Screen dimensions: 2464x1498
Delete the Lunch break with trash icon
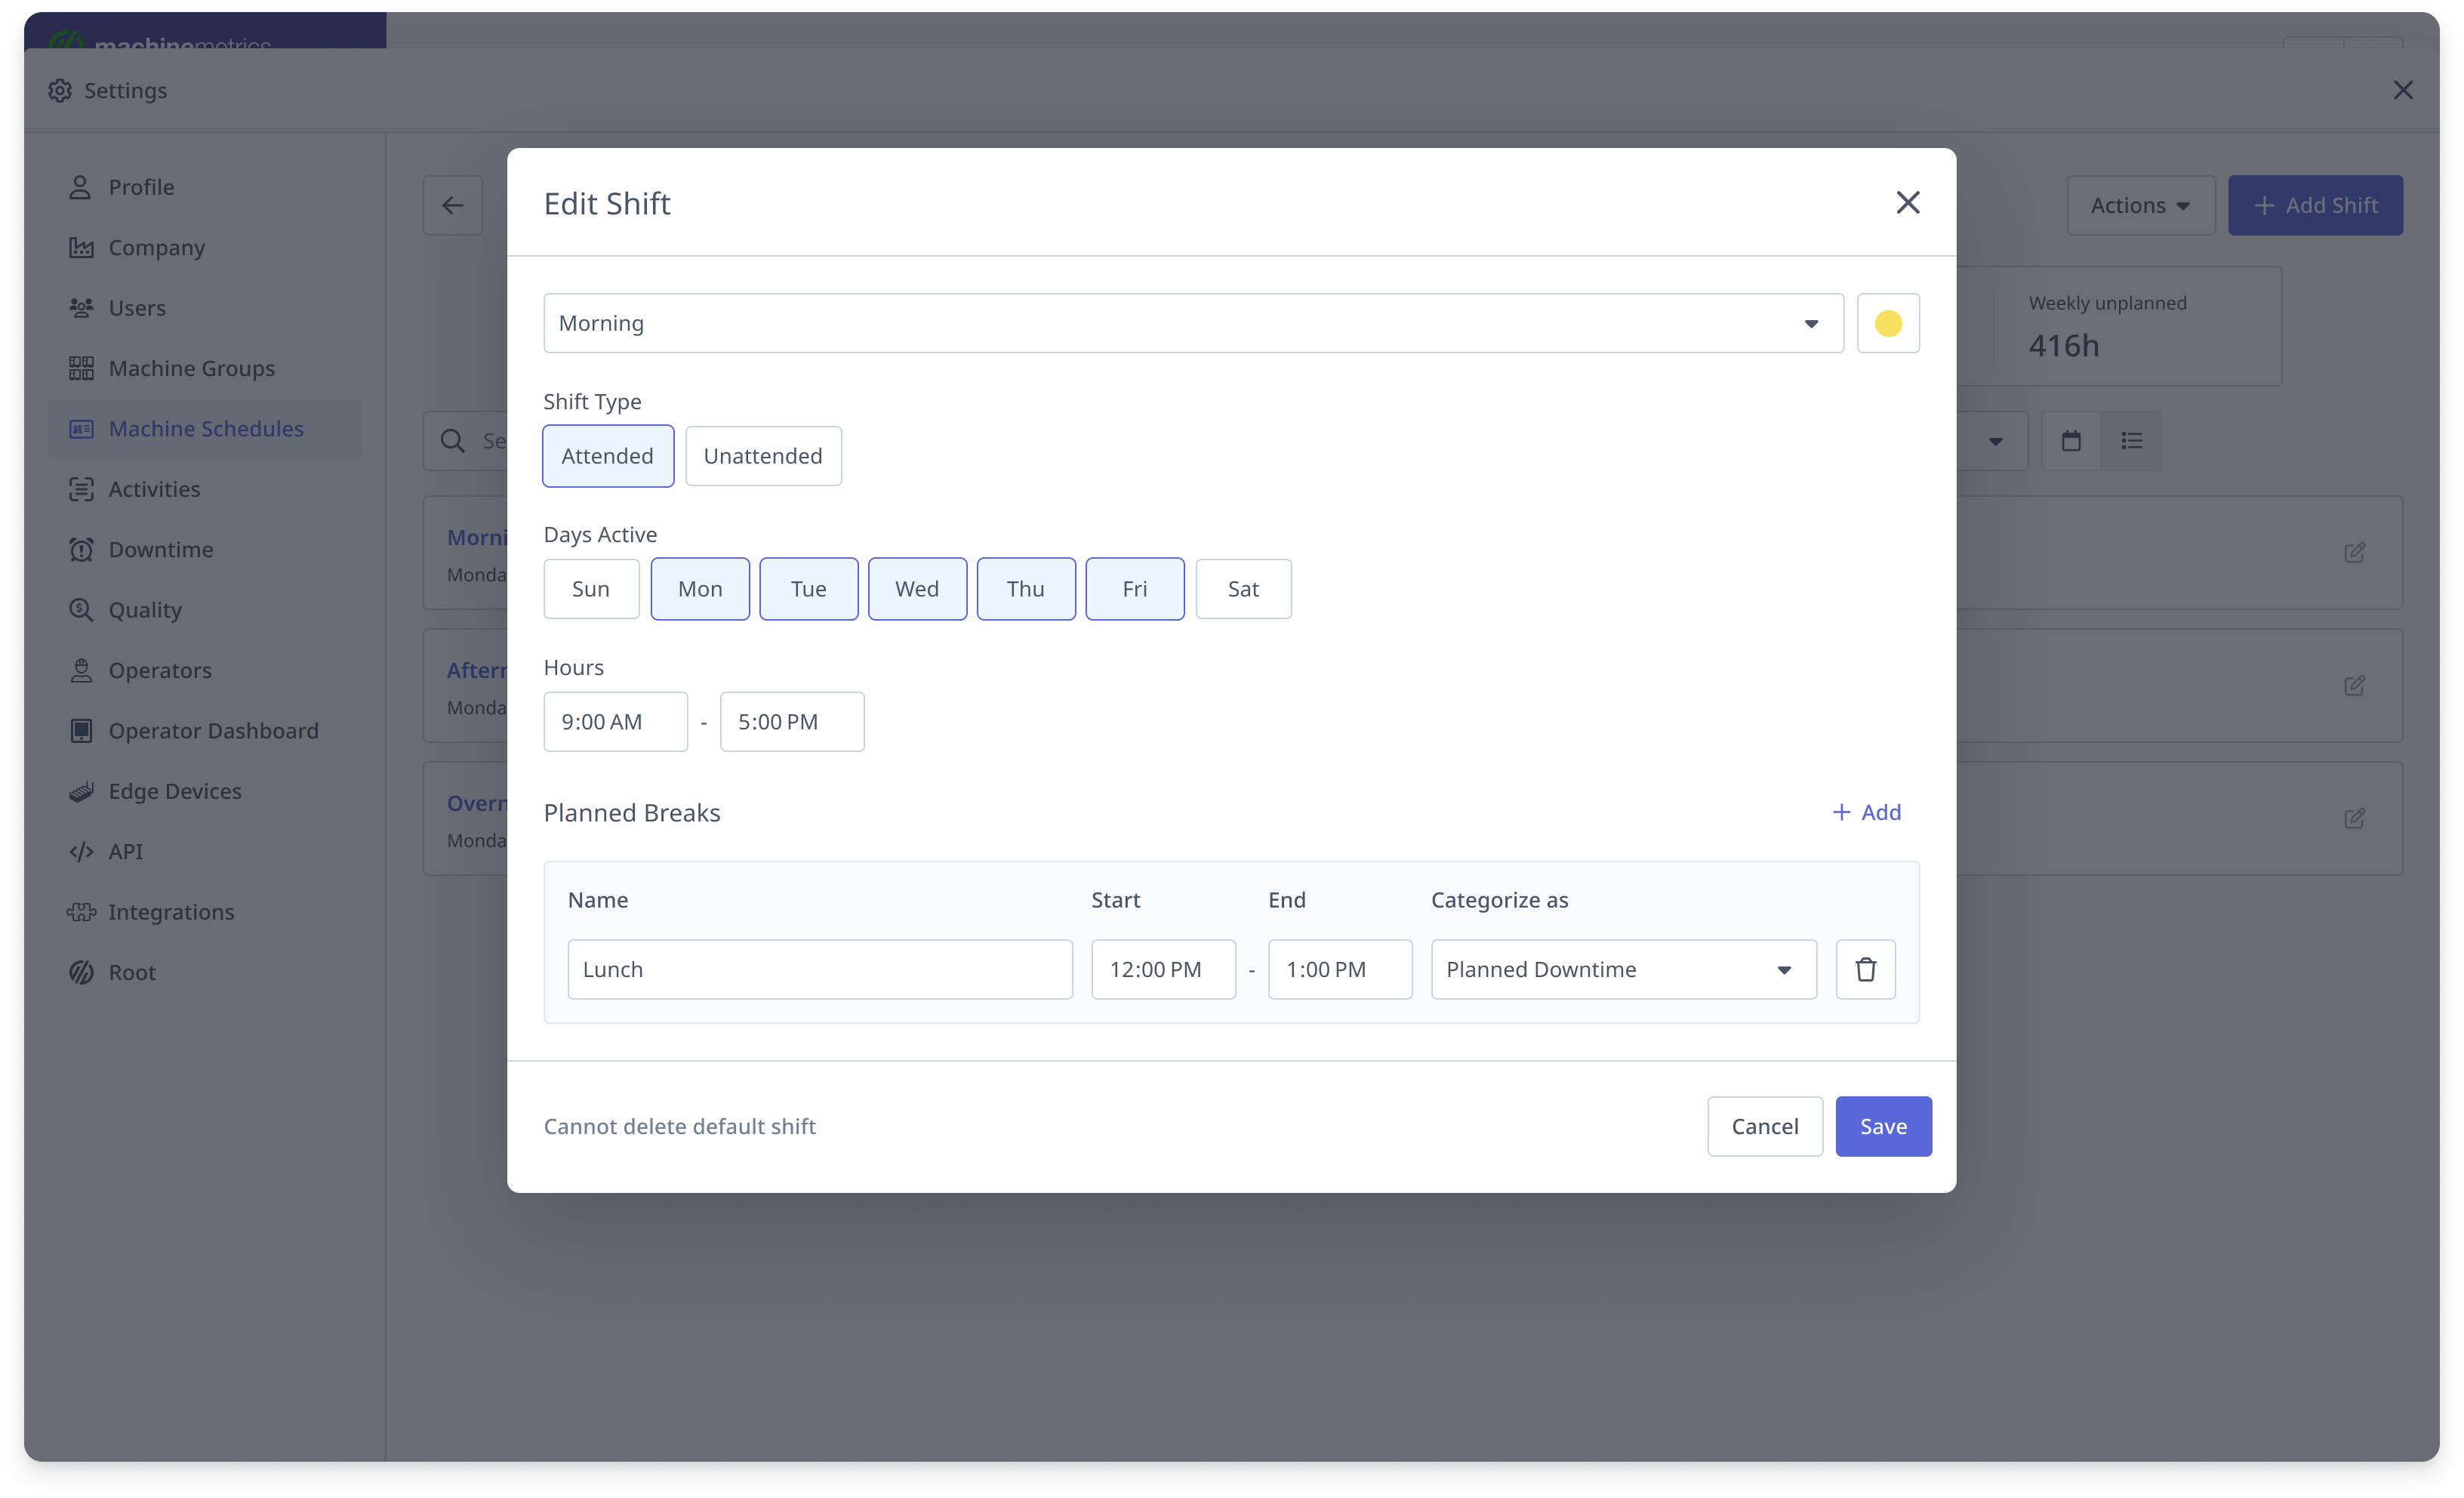[x=1865, y=969]
